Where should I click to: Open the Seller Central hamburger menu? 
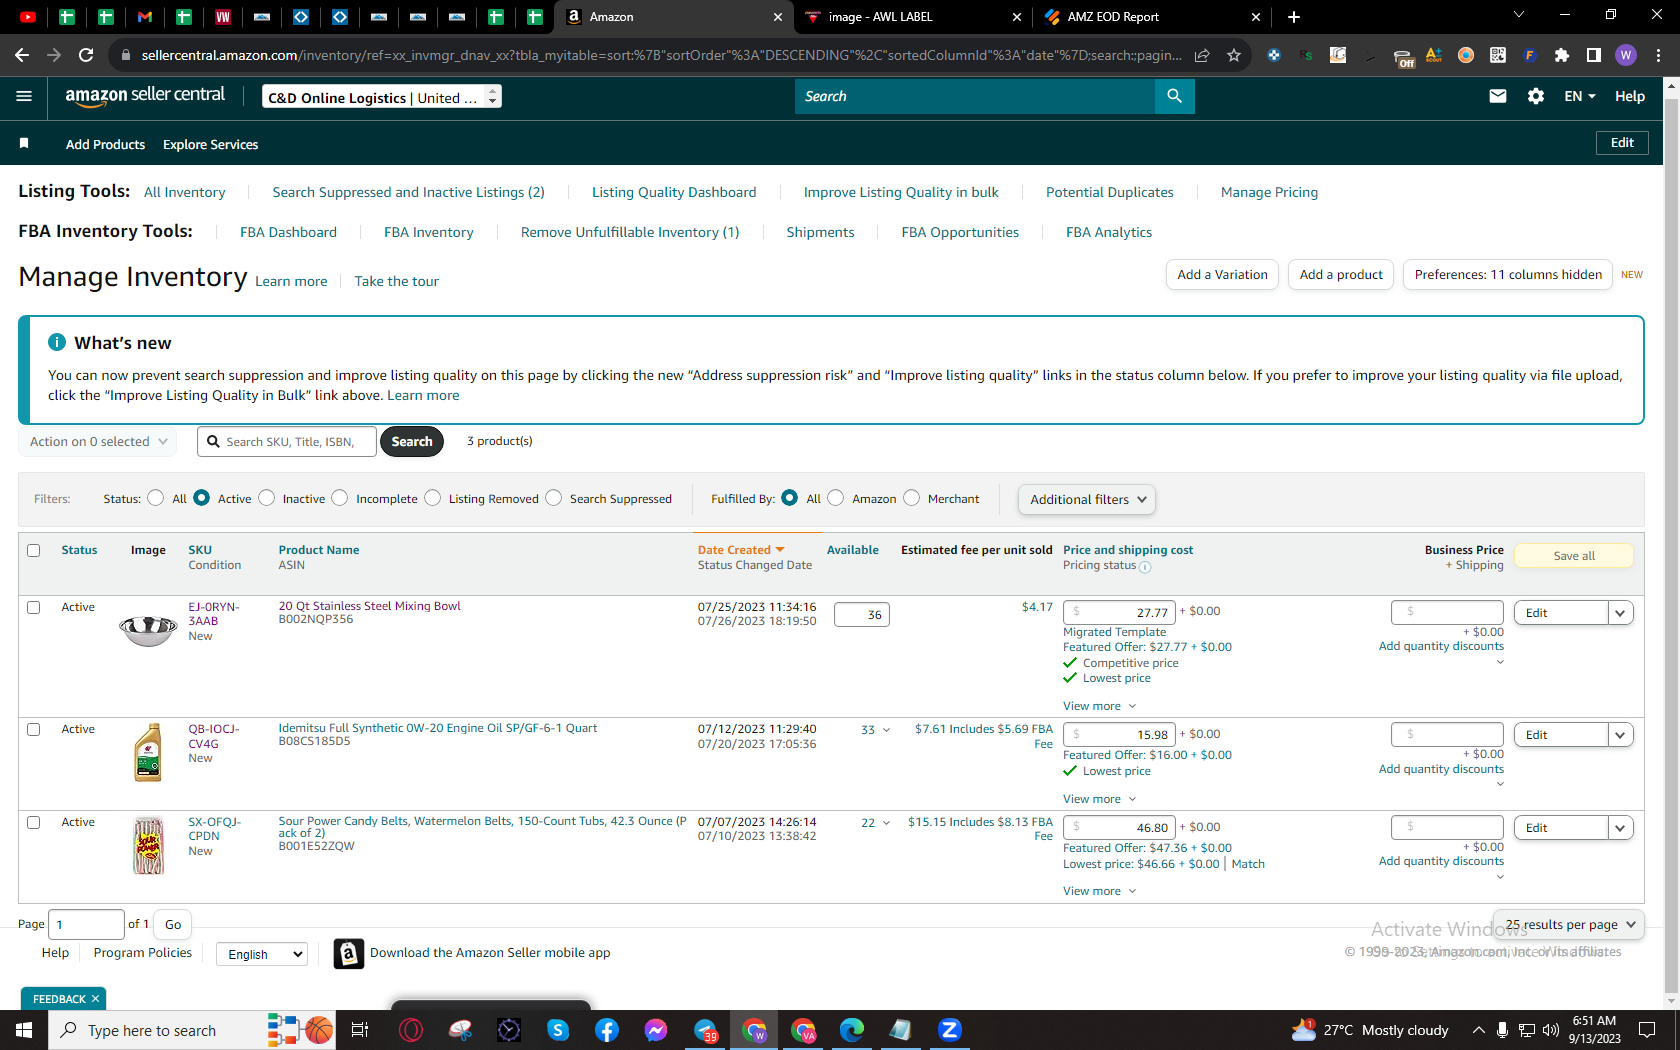pyautogui.click(x=24, y=96)
